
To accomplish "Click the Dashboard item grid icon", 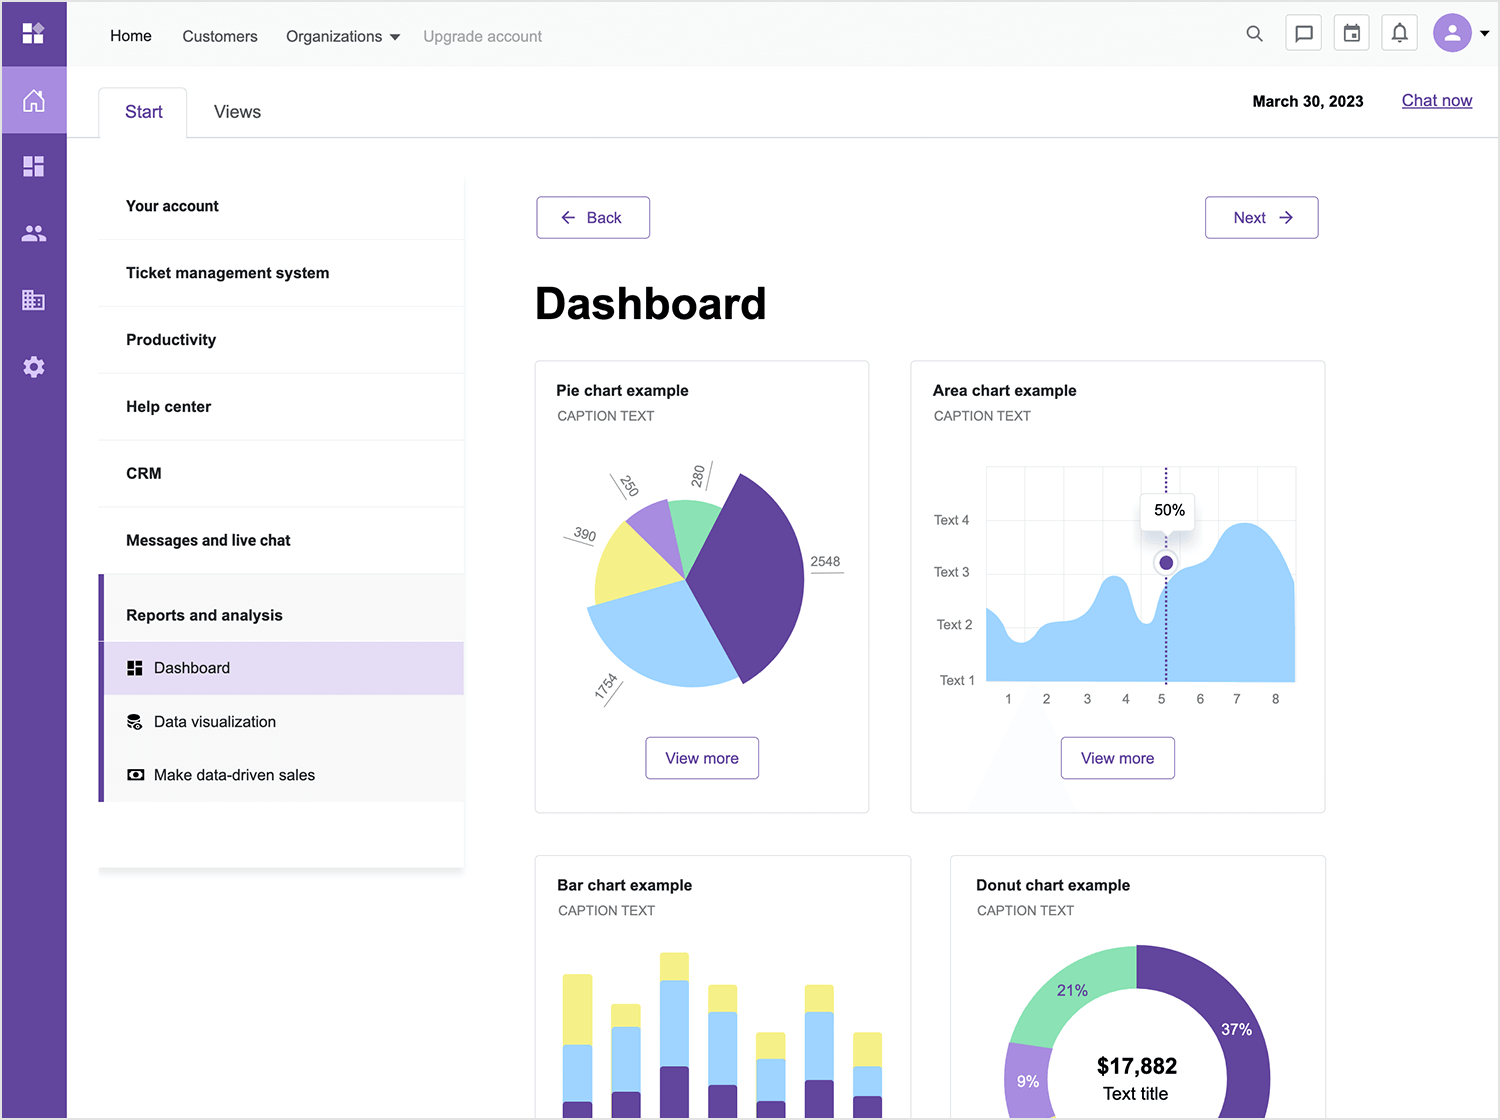I will pyautogui.click(x=135, y=668).
